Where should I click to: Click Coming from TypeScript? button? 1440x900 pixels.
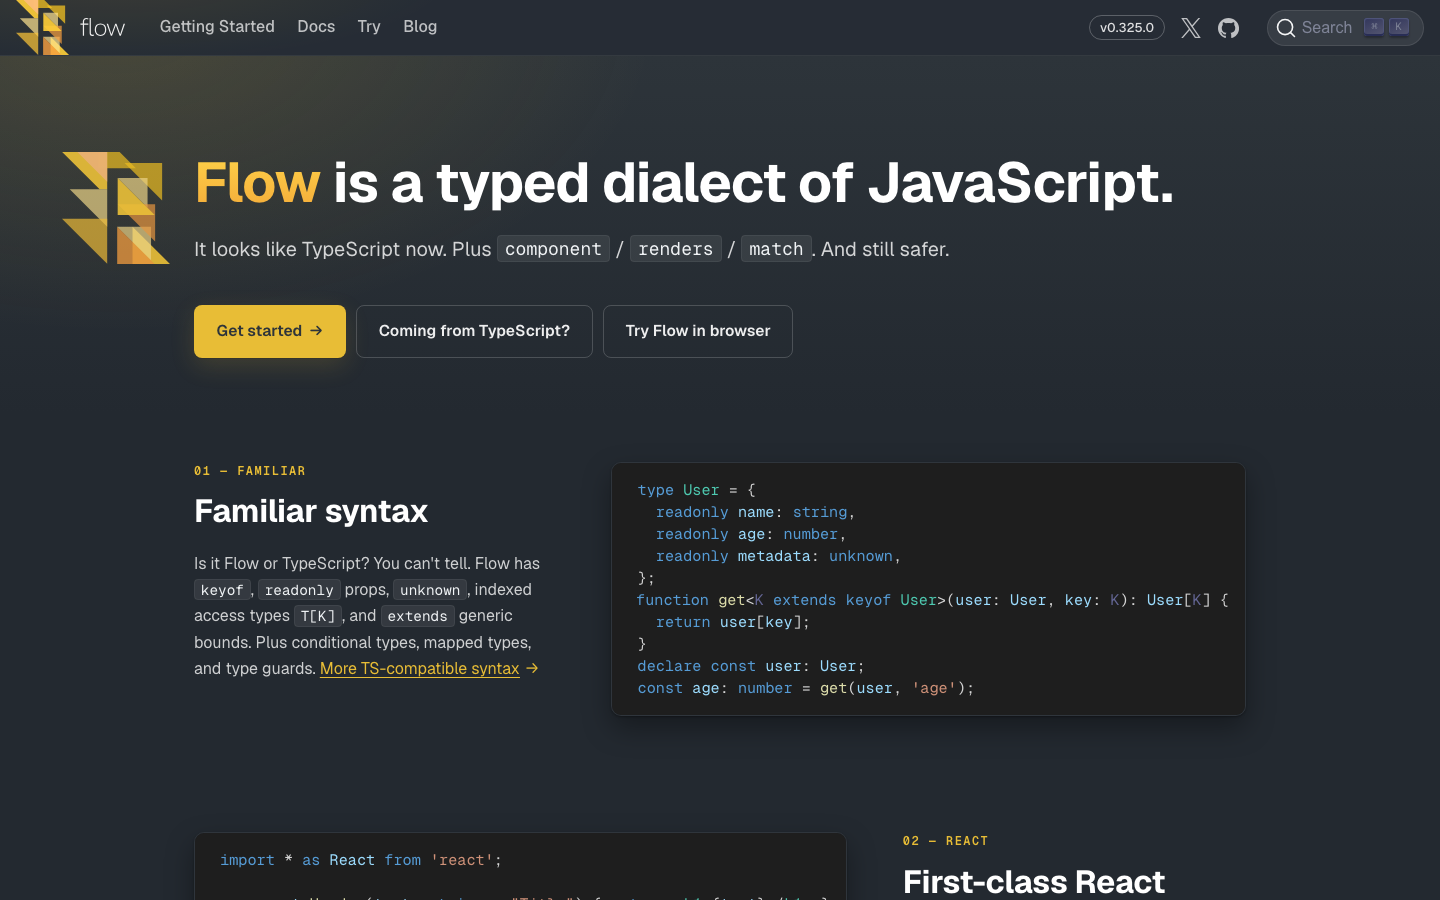tap(474, 331)
